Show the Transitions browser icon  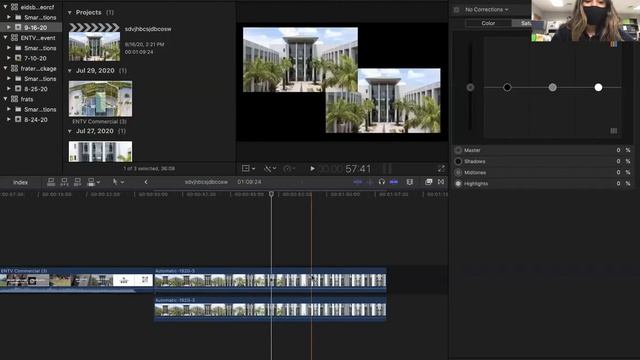[x=441, y=182]
